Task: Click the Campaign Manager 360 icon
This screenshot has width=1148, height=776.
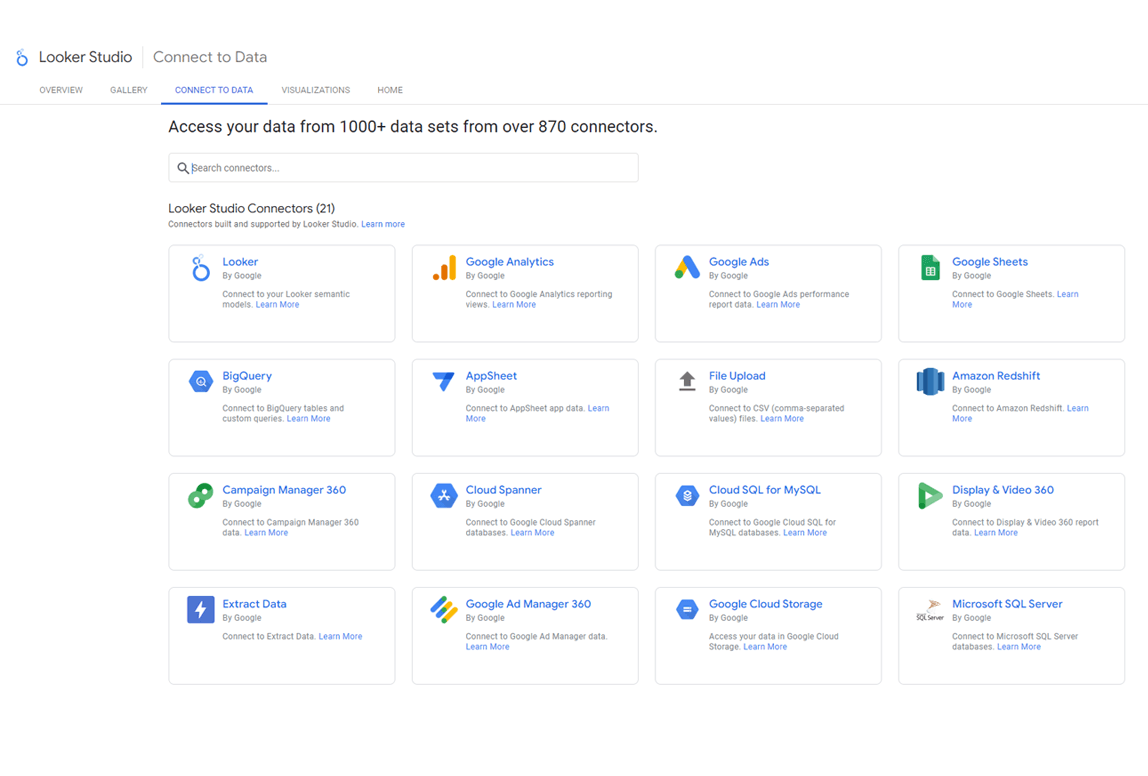Action: pos(200,496)
